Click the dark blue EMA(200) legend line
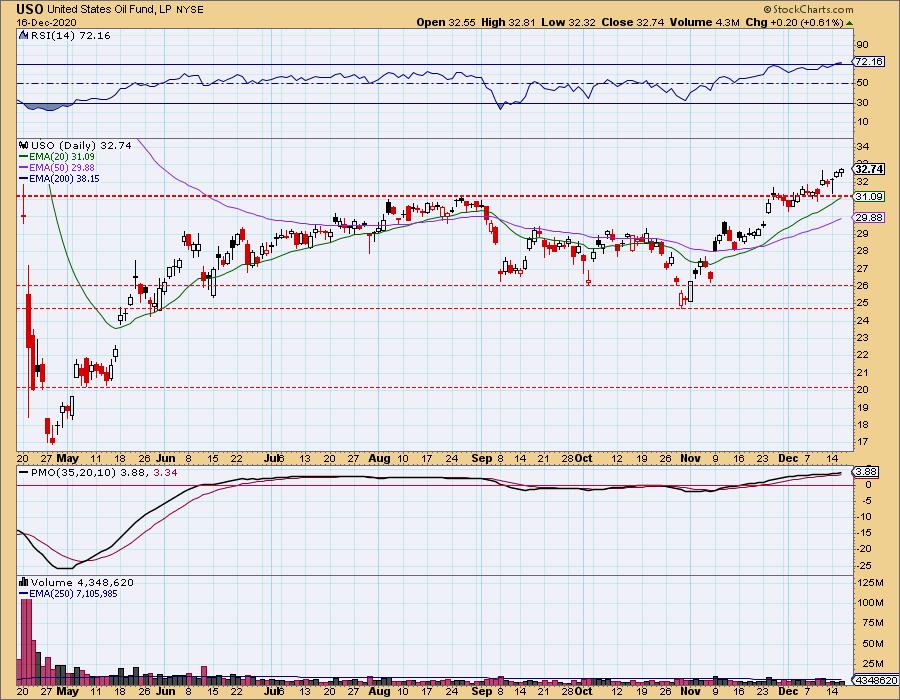This screenshot has height=700, width=900. 24,178
